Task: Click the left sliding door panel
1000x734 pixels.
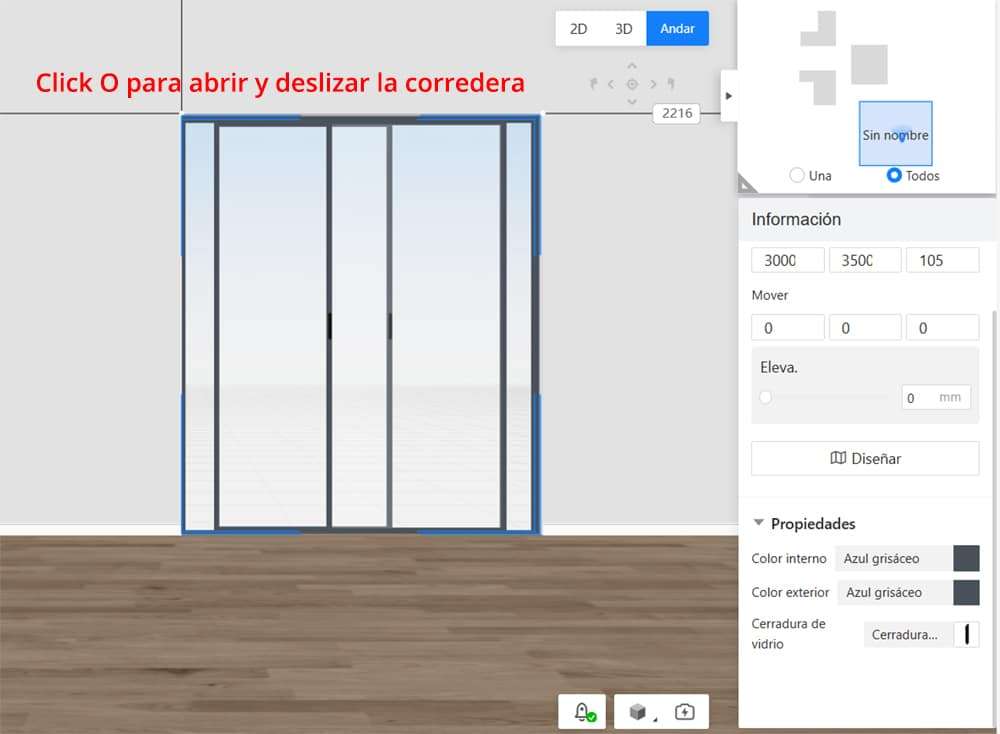Action: (x=273, y=325)
